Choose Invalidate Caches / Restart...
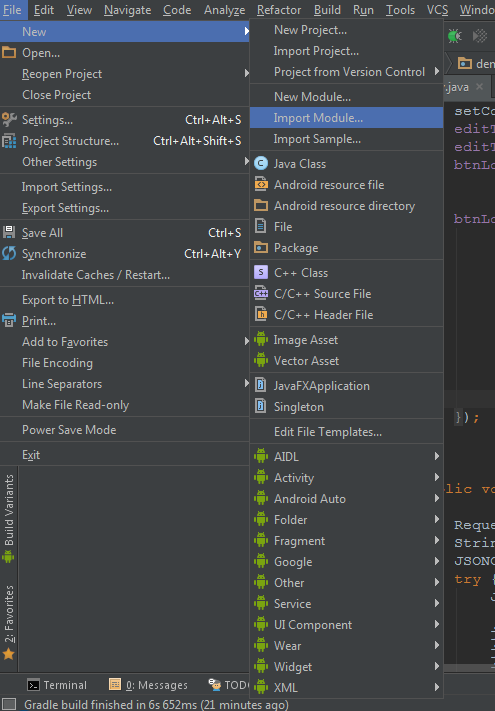Viewport: 495px width, 711px height. click(125, 275)
